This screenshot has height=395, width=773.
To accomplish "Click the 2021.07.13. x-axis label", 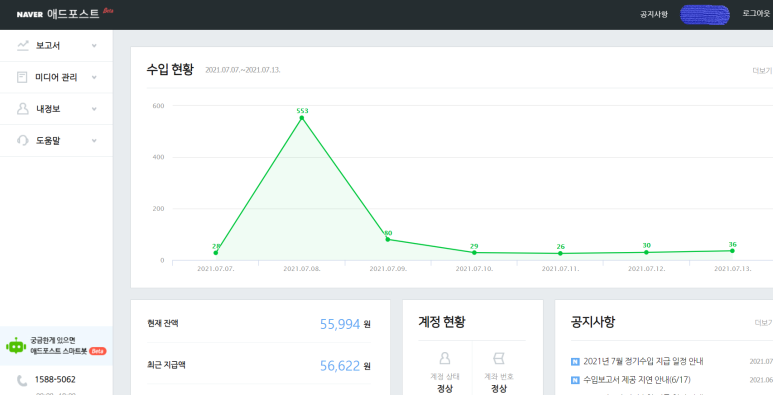I will (x=733, y=269).
